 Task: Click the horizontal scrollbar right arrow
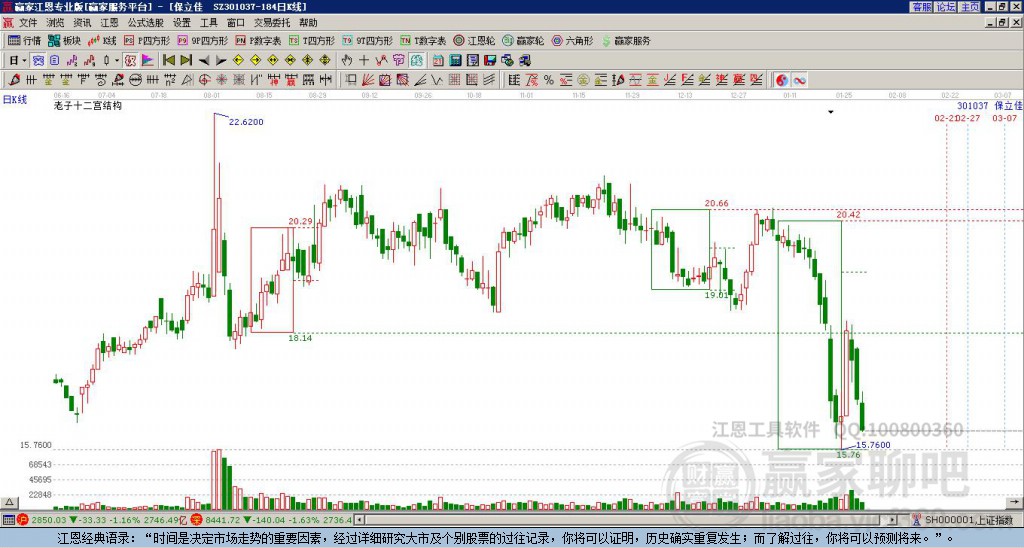(893, 520)
